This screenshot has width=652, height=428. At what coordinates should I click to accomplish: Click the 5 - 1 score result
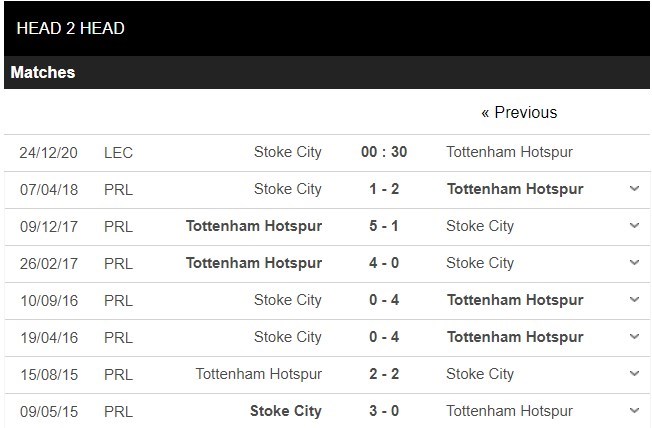(383, 226)
